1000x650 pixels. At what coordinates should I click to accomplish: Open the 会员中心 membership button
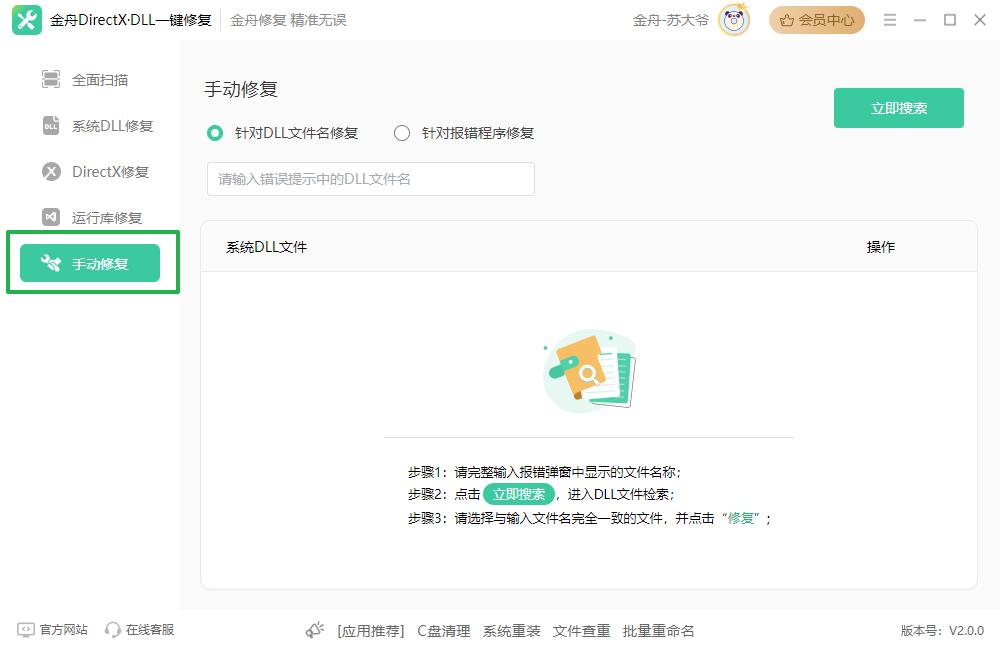point(816,20)
